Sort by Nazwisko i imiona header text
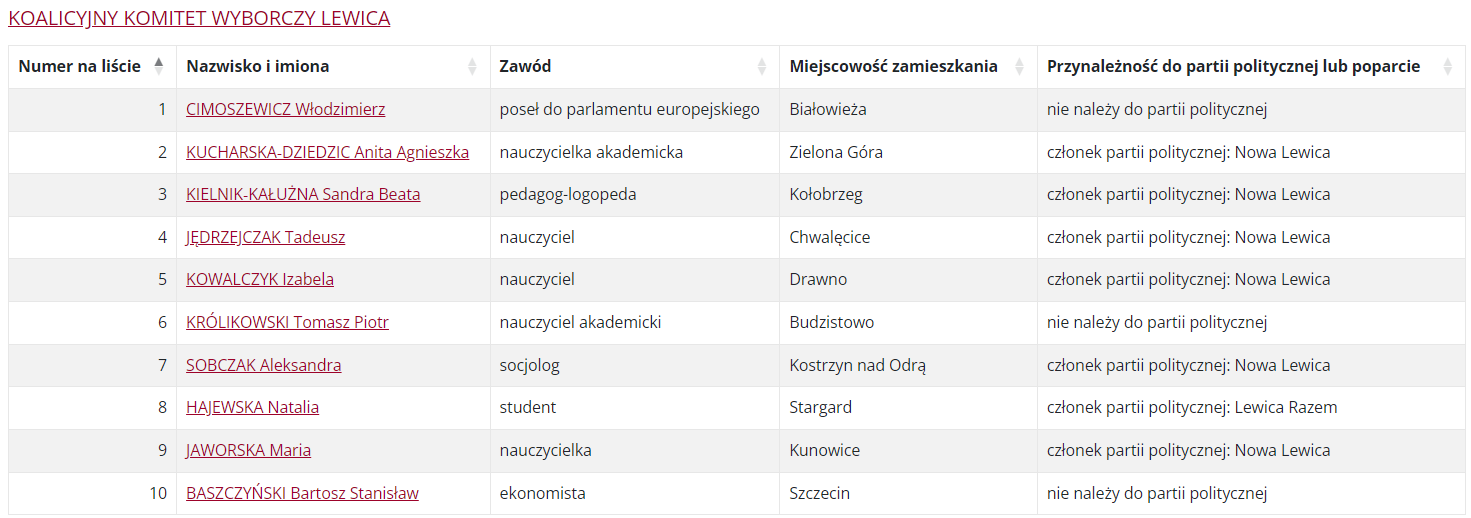This screenshot has height=518, width=1471. (257, 67)
